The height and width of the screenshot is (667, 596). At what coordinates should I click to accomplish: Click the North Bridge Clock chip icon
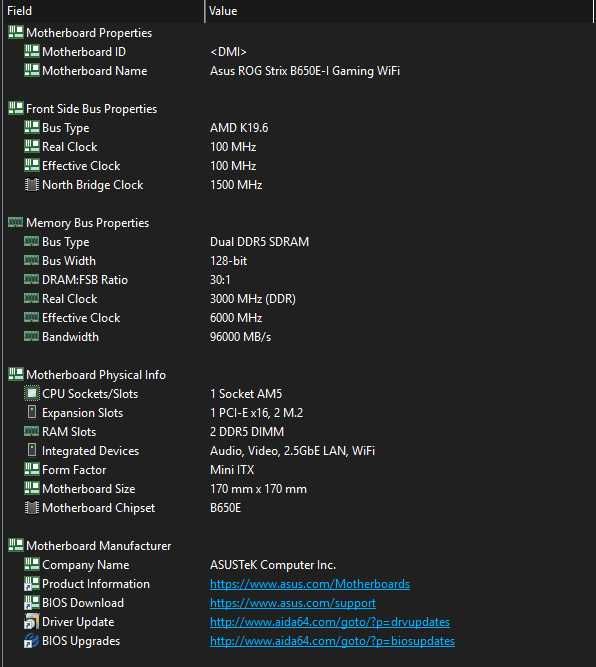click(x=31, y=185)
